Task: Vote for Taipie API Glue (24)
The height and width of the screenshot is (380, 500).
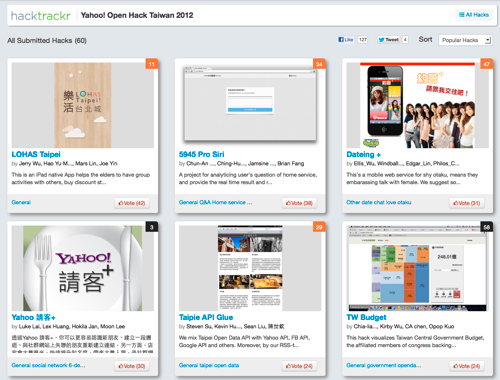Action: click(x=299, y=366)
